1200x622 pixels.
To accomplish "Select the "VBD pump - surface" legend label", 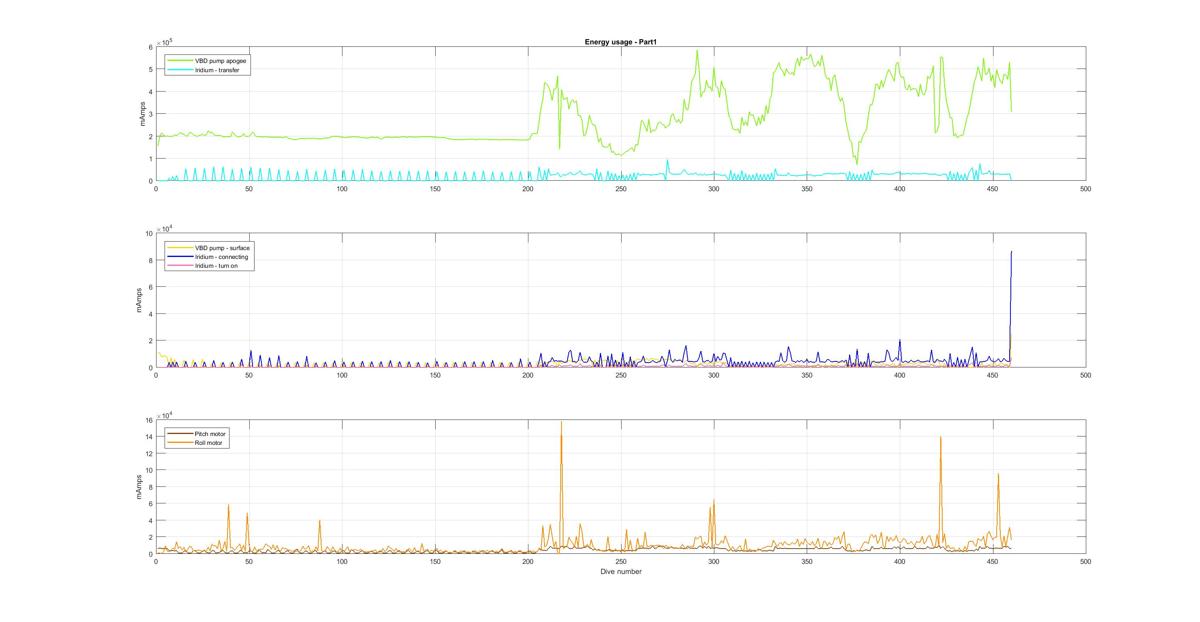I will tap(220, 247).
